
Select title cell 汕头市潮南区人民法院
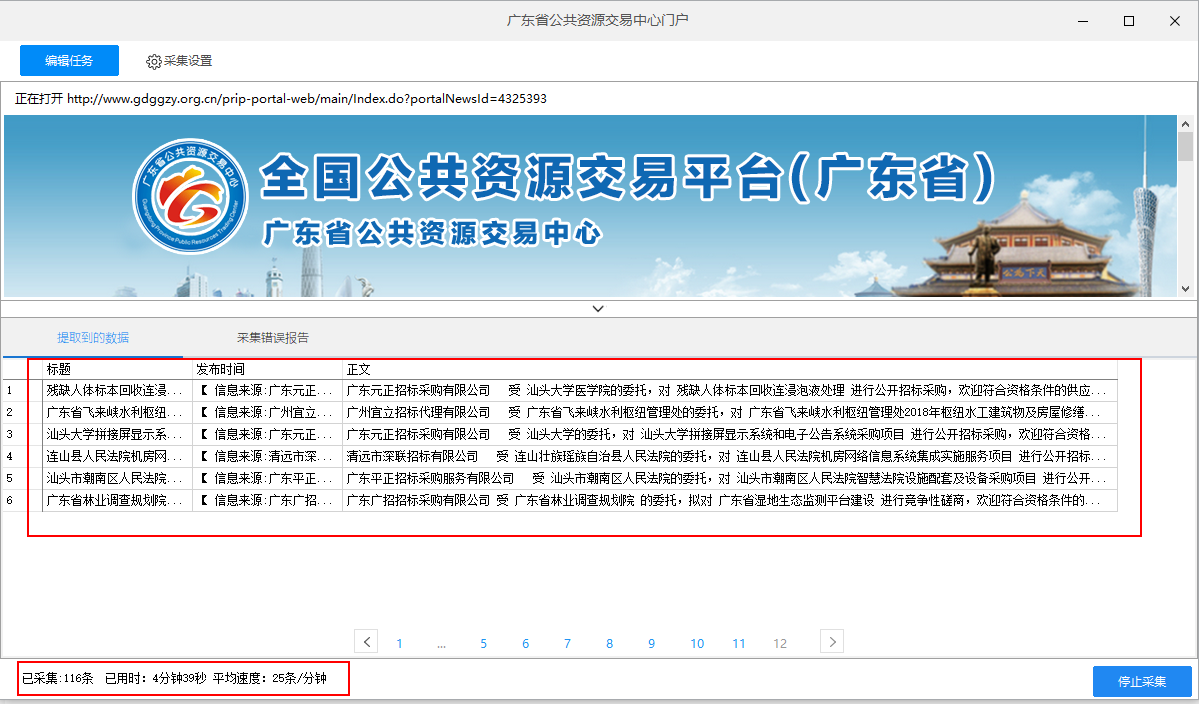click(117, 479)
